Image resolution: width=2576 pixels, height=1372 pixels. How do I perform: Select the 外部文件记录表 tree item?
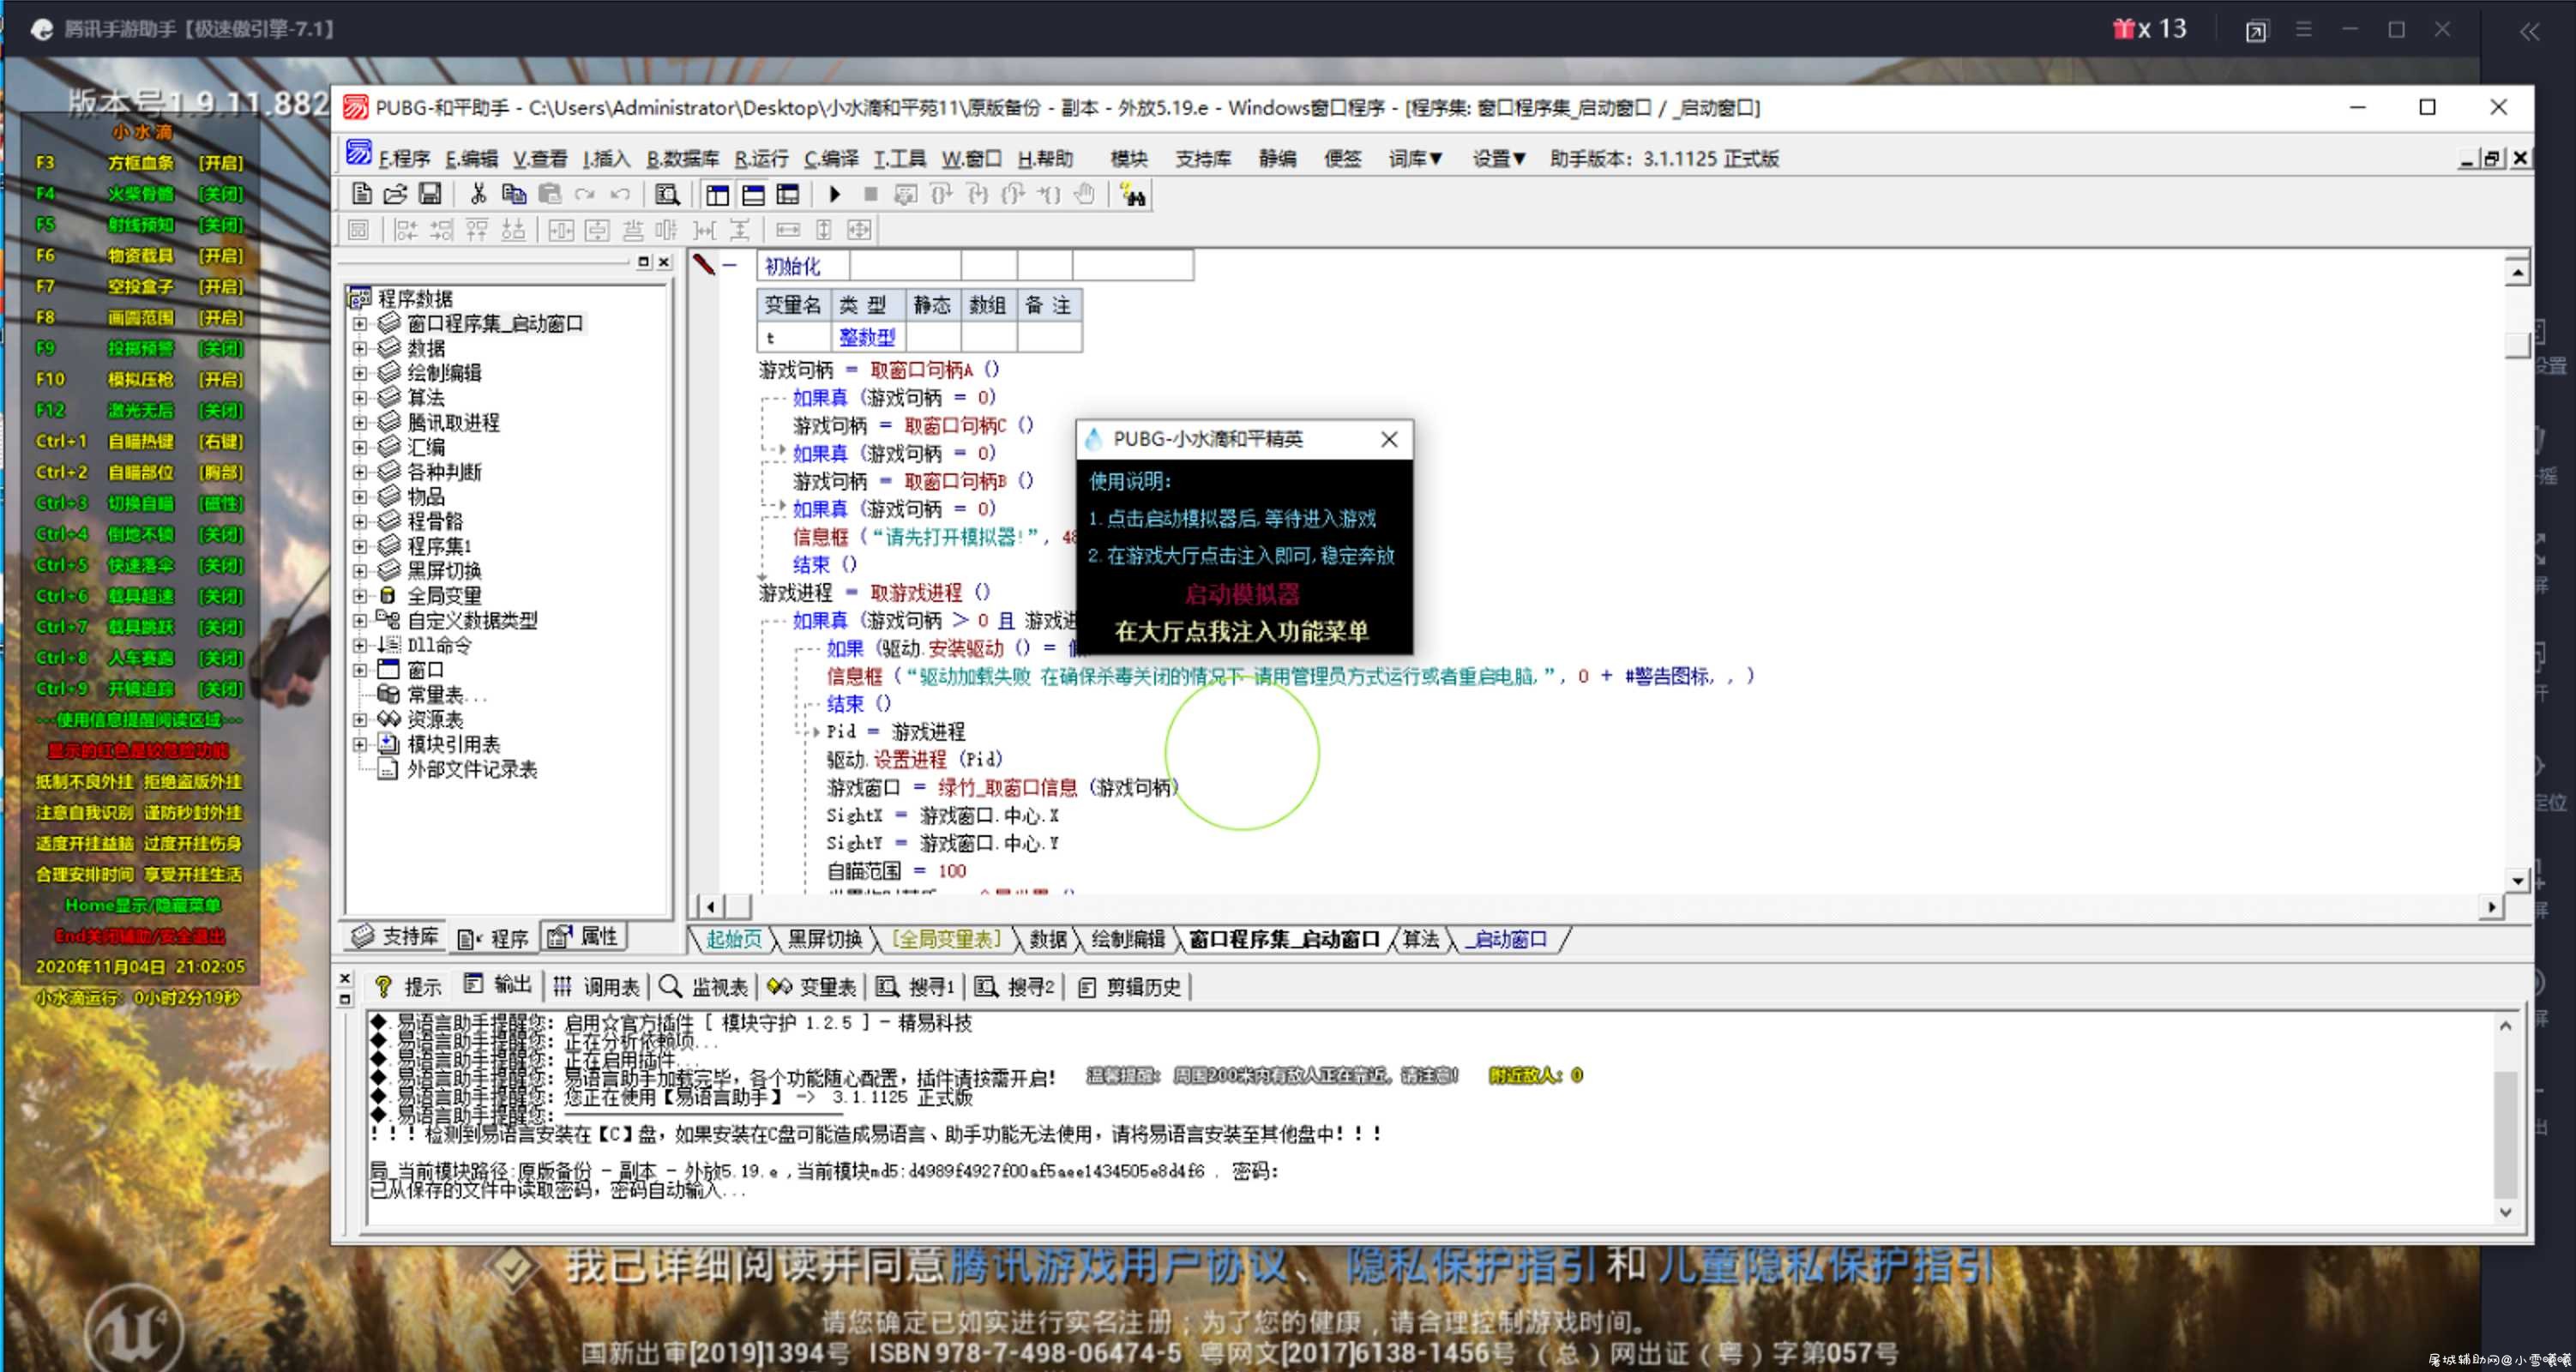[472, 770]
